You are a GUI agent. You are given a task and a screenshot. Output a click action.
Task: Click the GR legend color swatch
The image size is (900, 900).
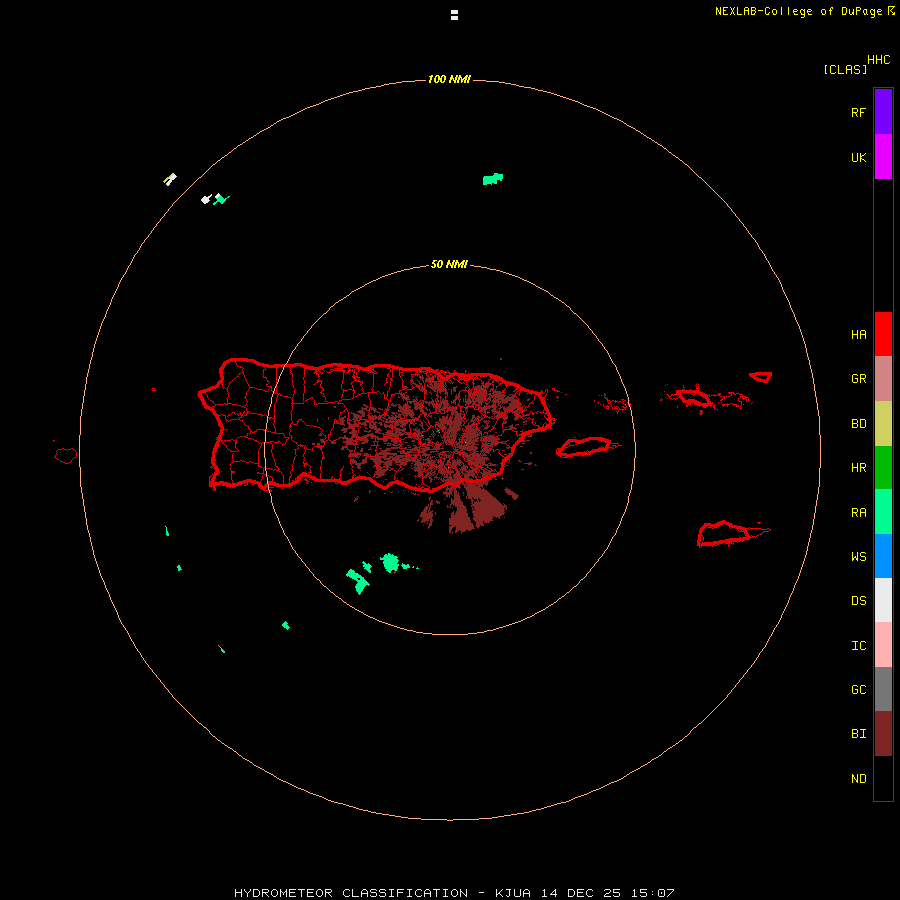pos(883,379)
